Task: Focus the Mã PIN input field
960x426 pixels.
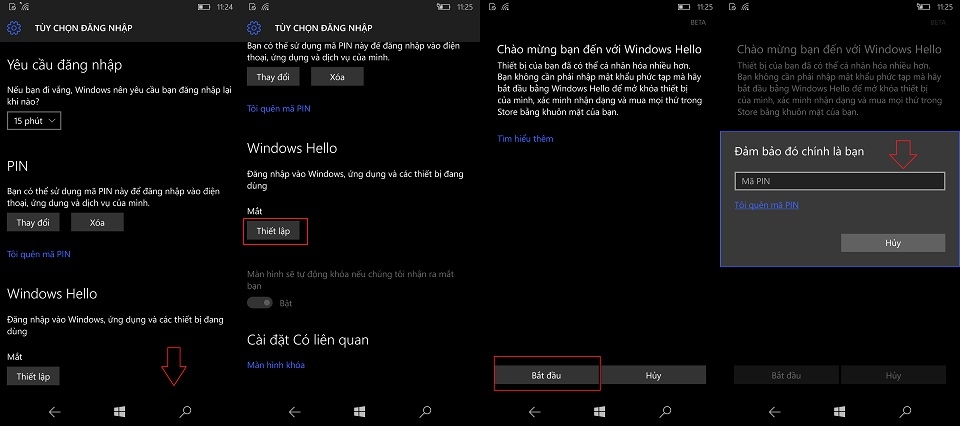Action: pos(839,181)
